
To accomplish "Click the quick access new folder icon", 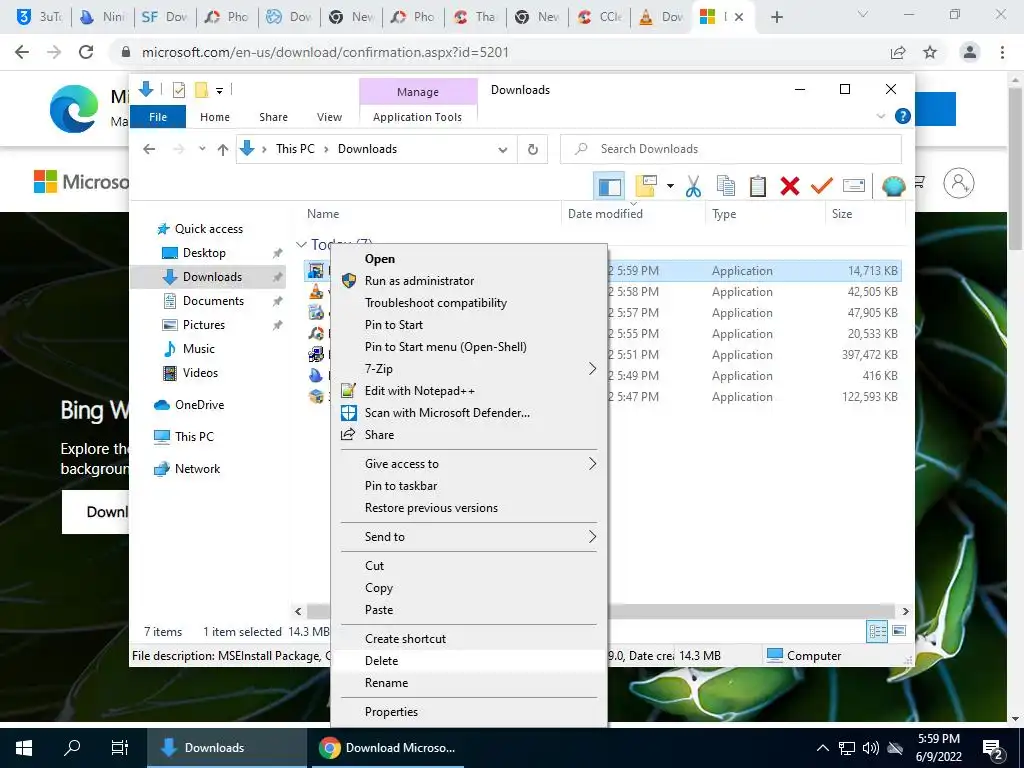I will click(x=202, y=90).
